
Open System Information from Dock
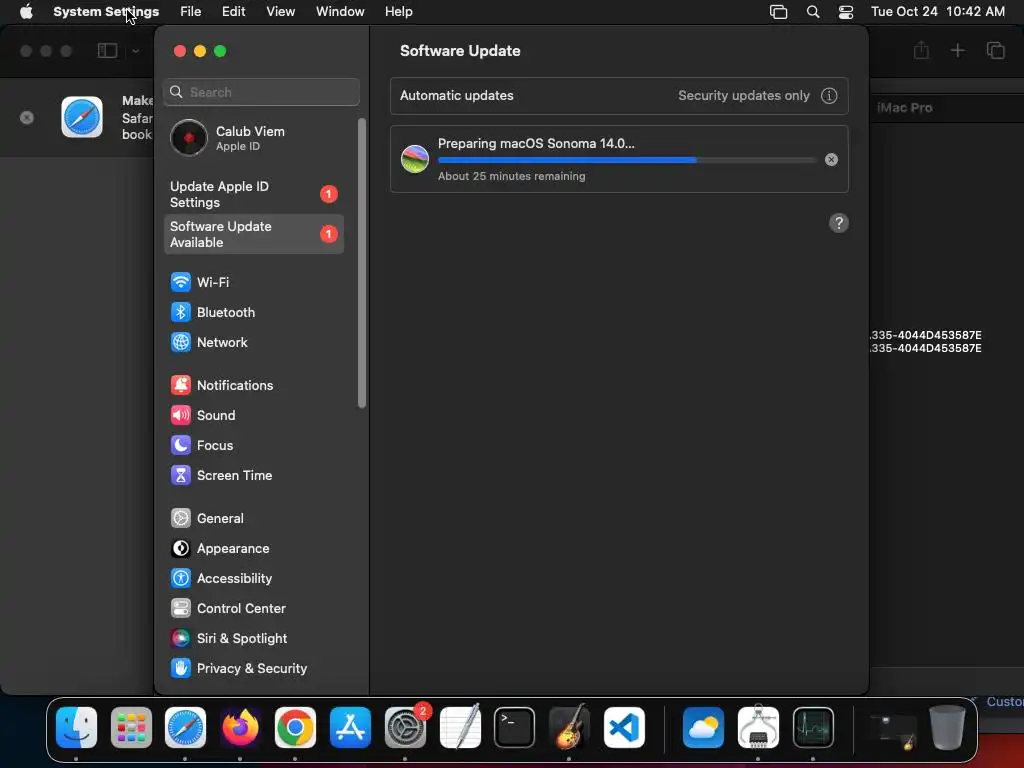(x=758, y=728)
